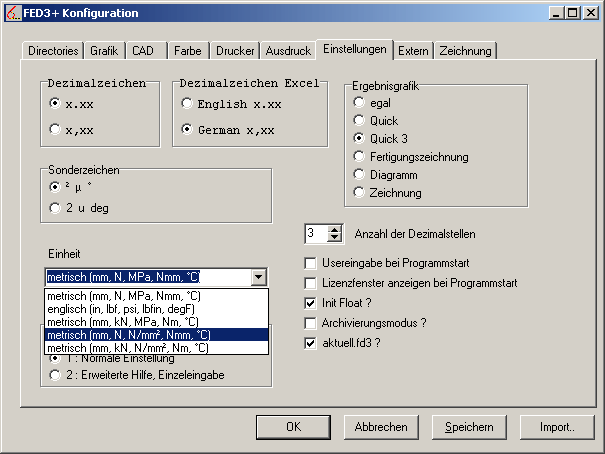
Task: Pick highlighted metrisch (mm, N, N/mm², Nmm) entry
Action: [130, 334]
